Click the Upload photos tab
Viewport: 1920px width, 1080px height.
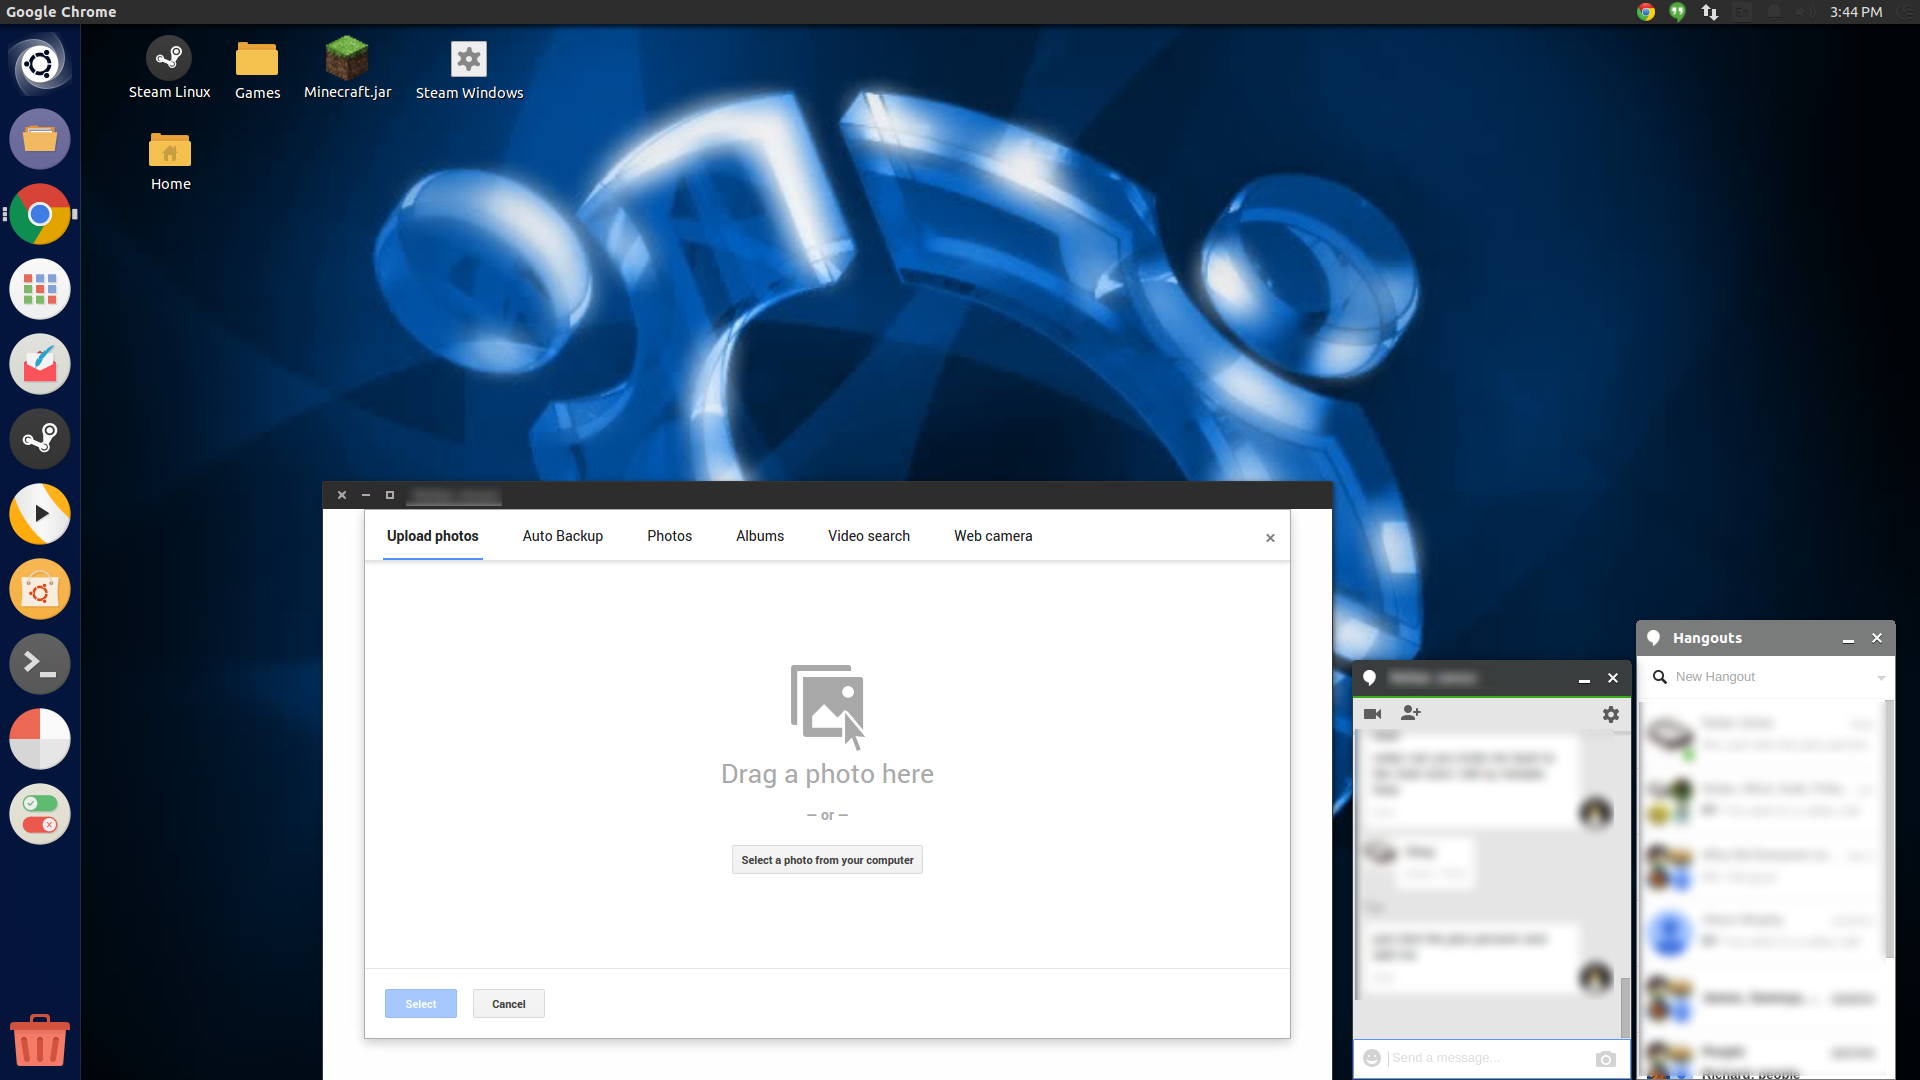pyautogui.click(x=433, y=535)
